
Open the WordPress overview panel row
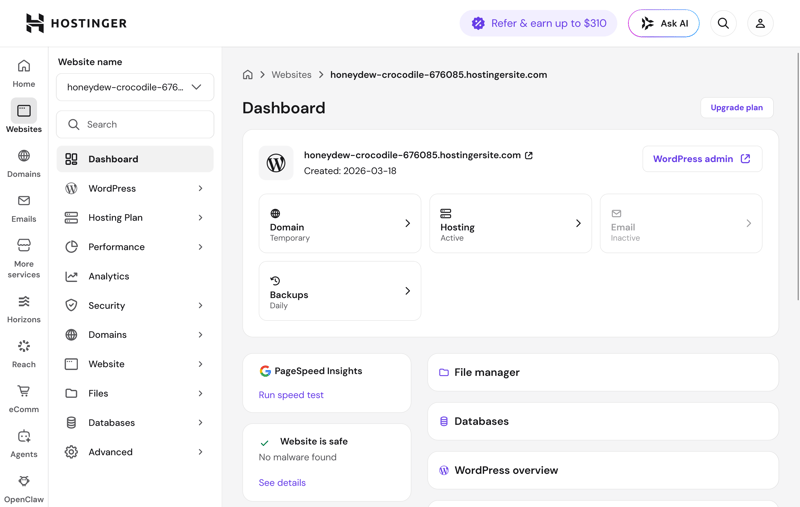point(603,470)
